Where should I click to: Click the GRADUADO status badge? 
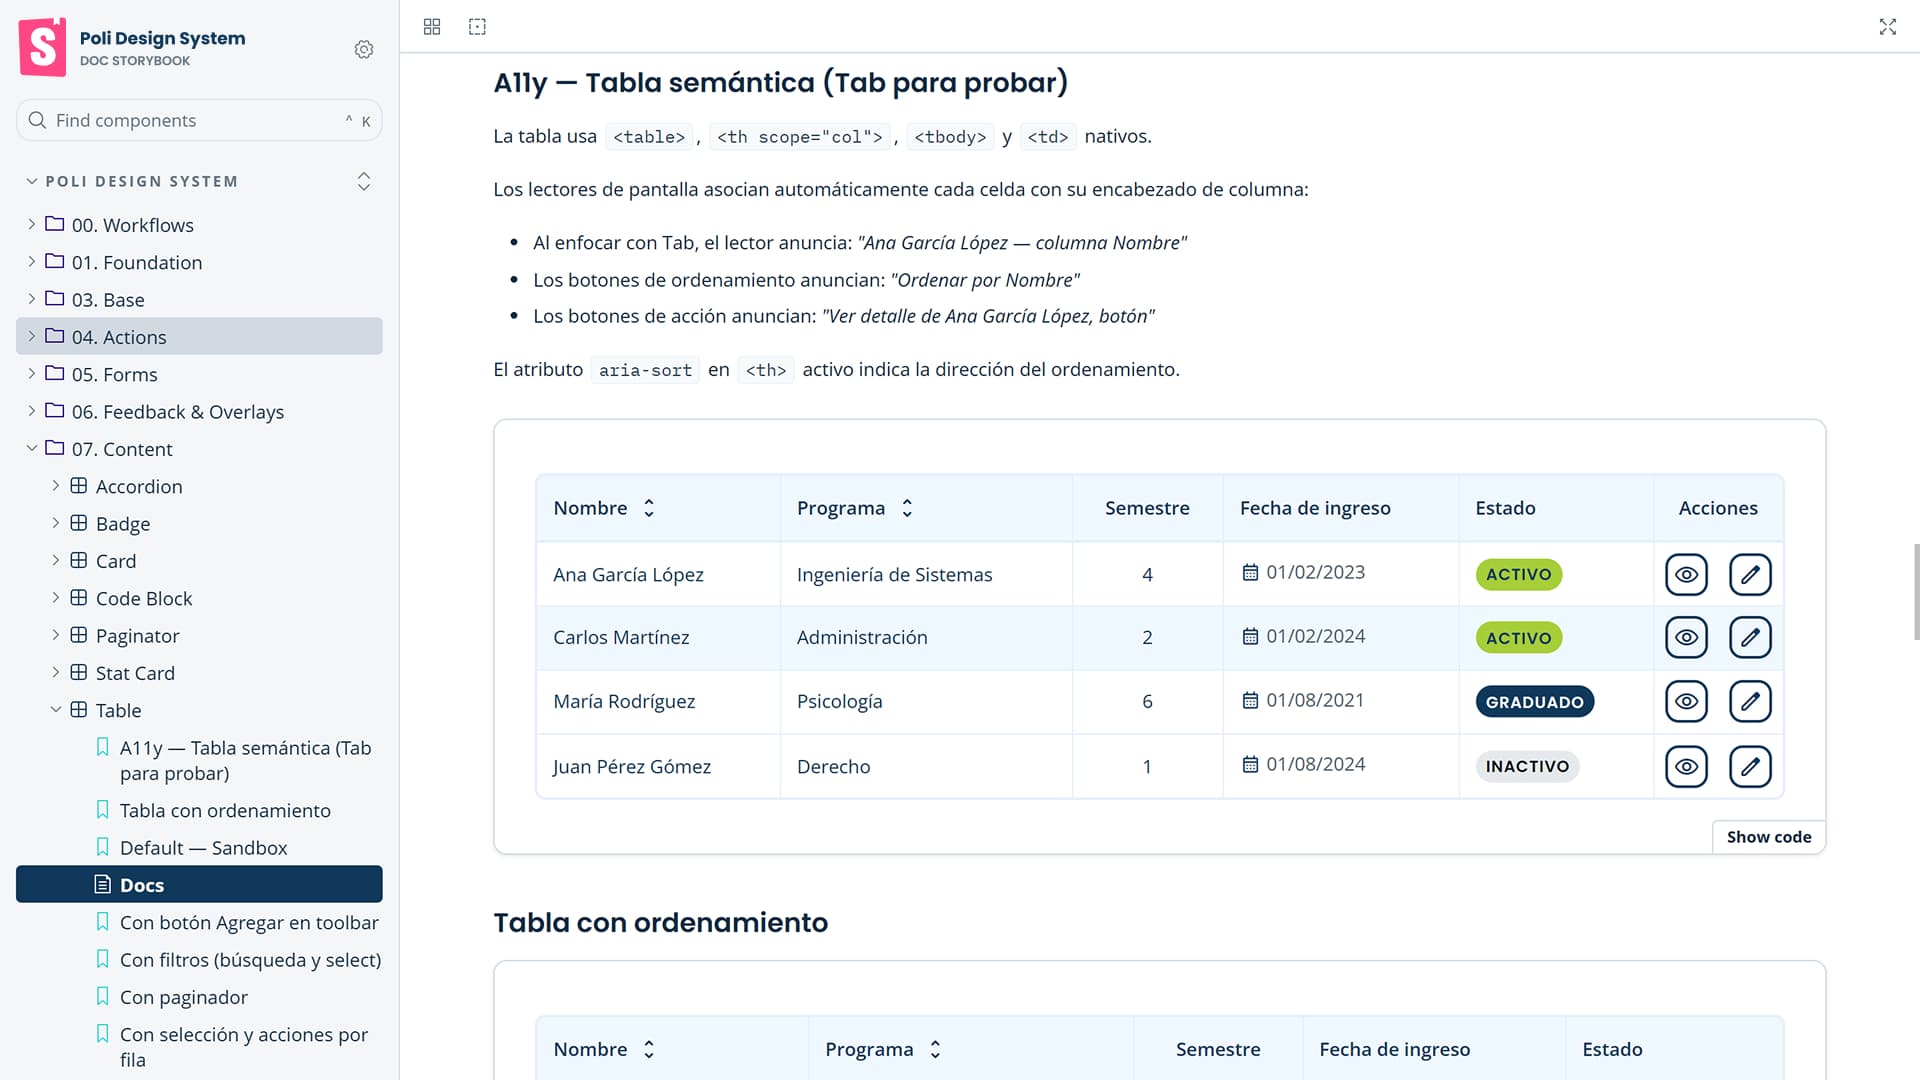[1534, 702]
